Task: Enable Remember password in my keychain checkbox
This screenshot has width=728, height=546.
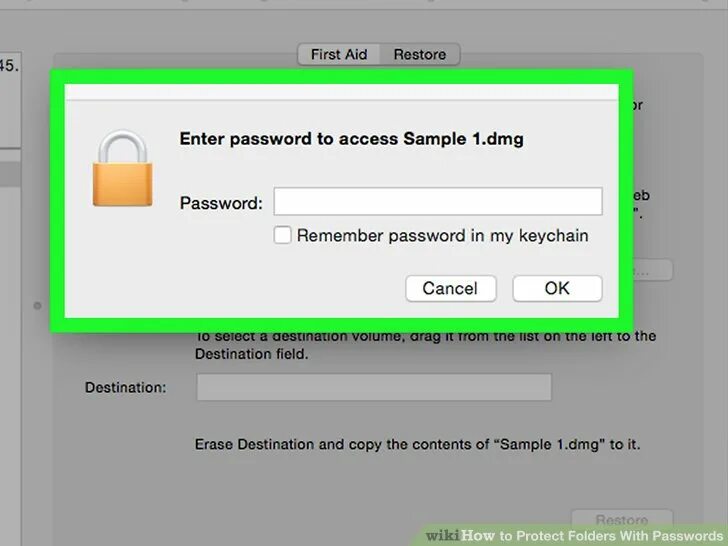Action: tap(282, 235)
